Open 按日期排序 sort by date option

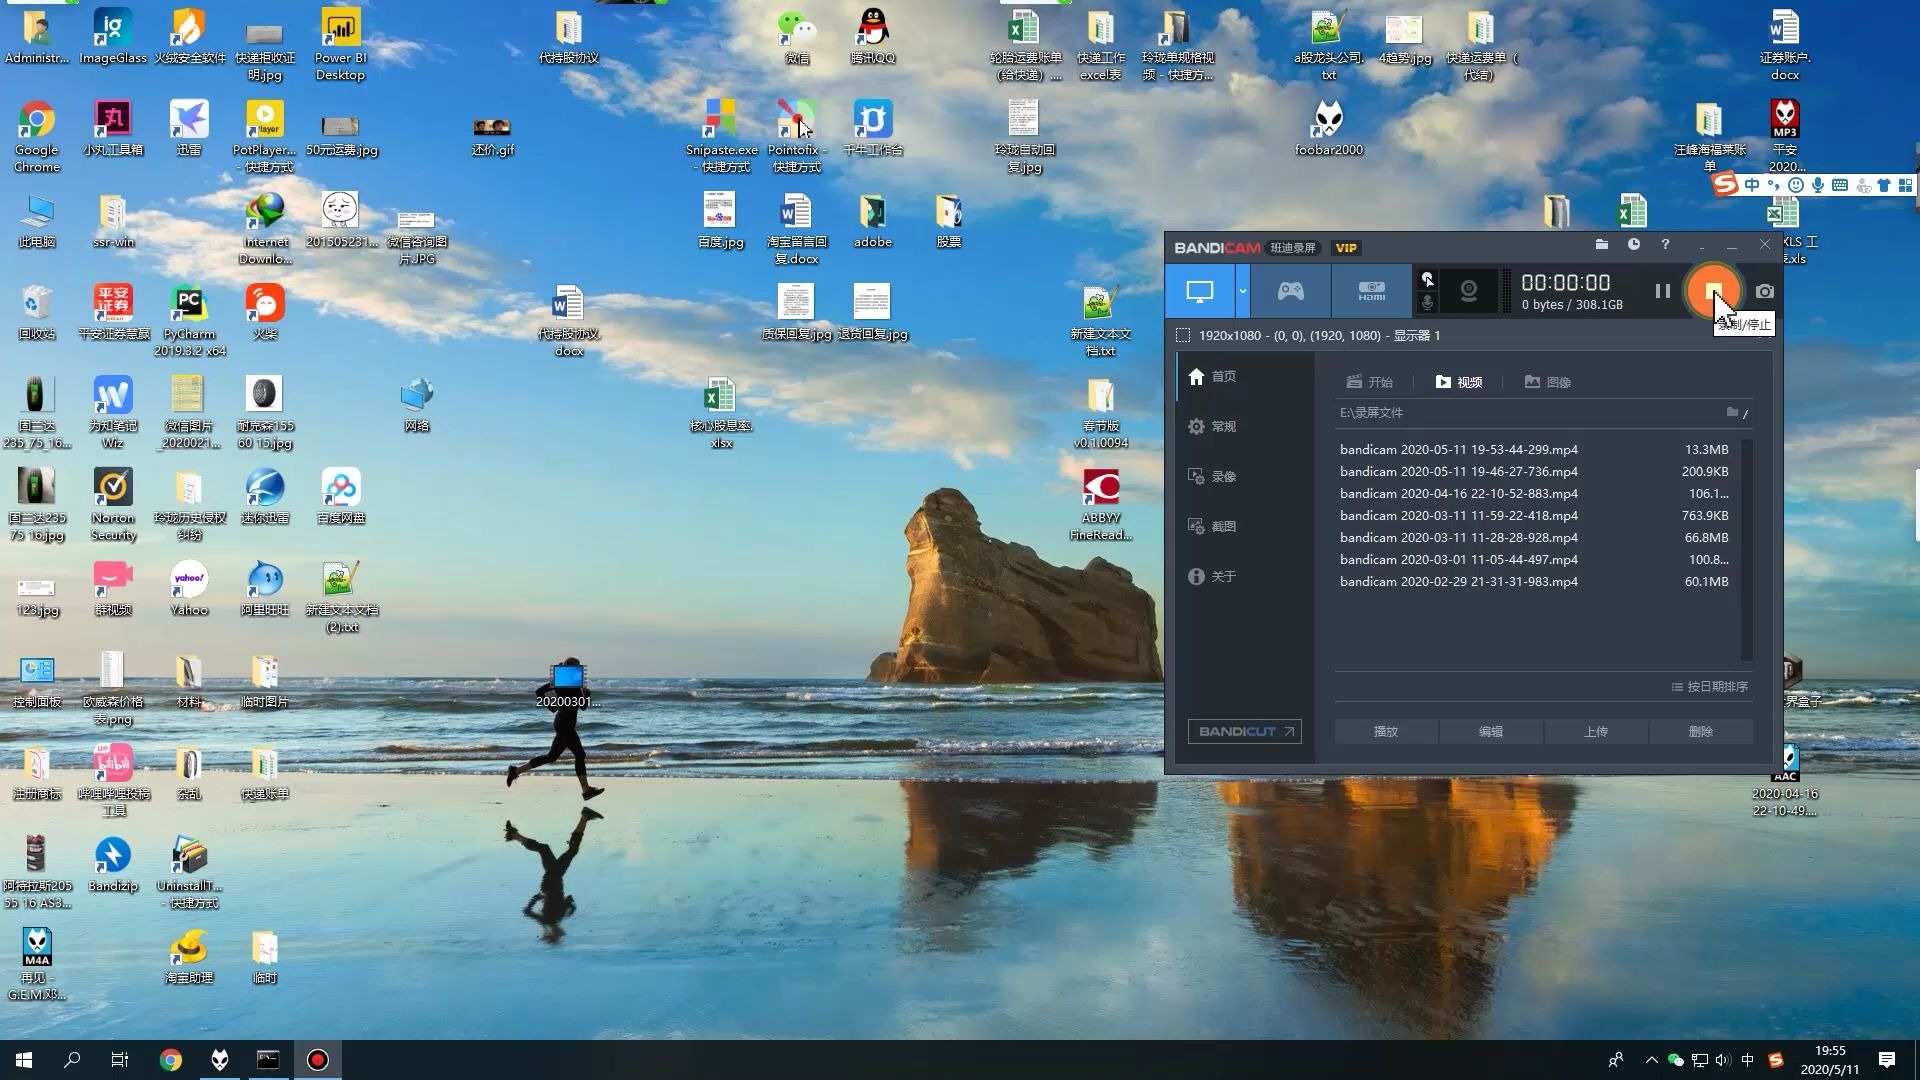[x=1710, y=687]
